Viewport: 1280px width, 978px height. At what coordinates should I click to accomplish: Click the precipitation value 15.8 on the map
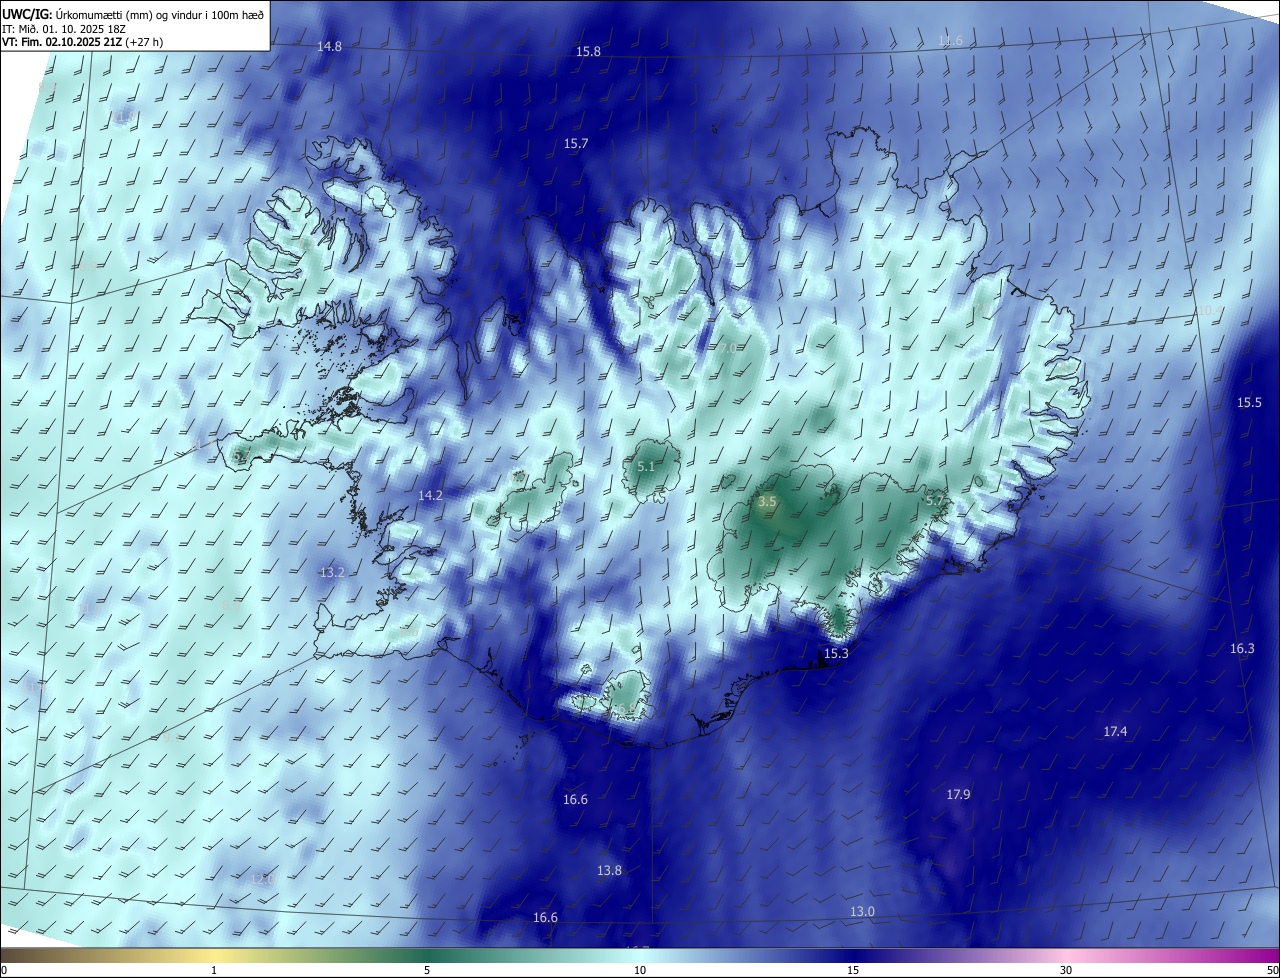point(589,52)
